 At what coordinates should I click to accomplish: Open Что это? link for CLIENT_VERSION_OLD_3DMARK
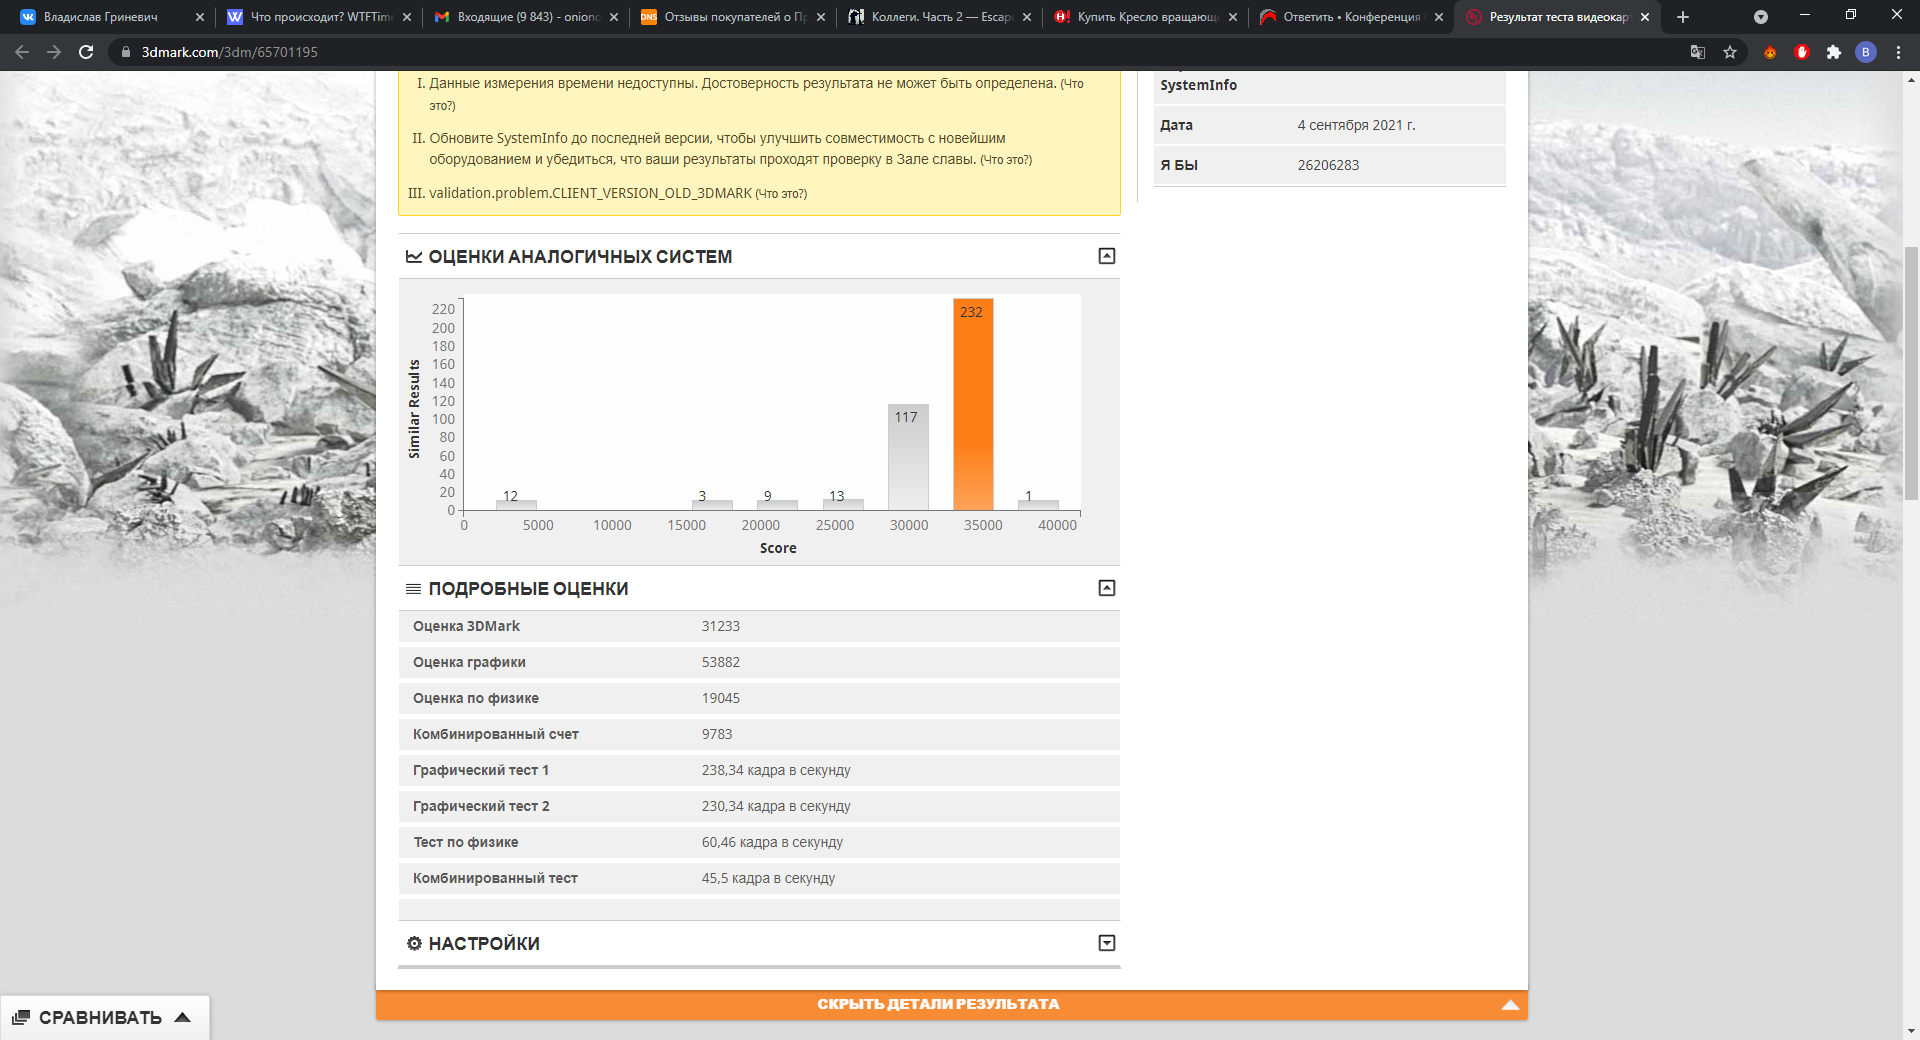(781, 194)
